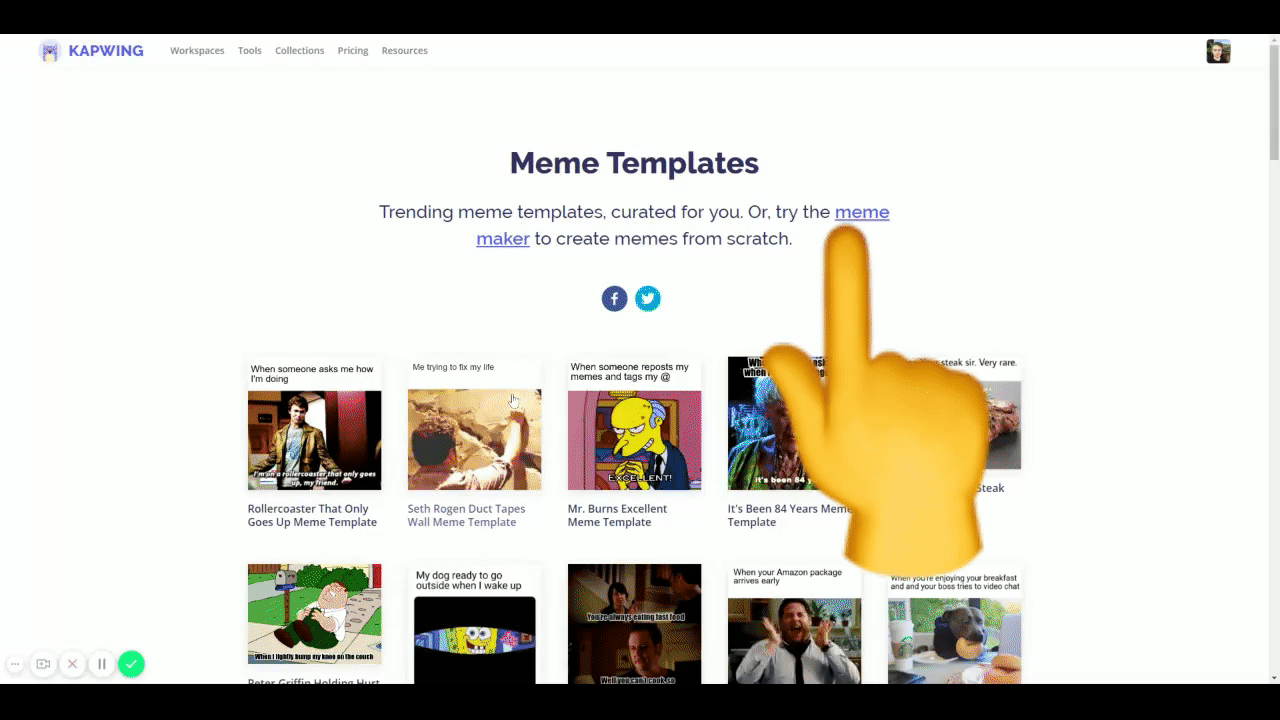Open the Tools menu
1280x720 pixels.
coord(249,51)
